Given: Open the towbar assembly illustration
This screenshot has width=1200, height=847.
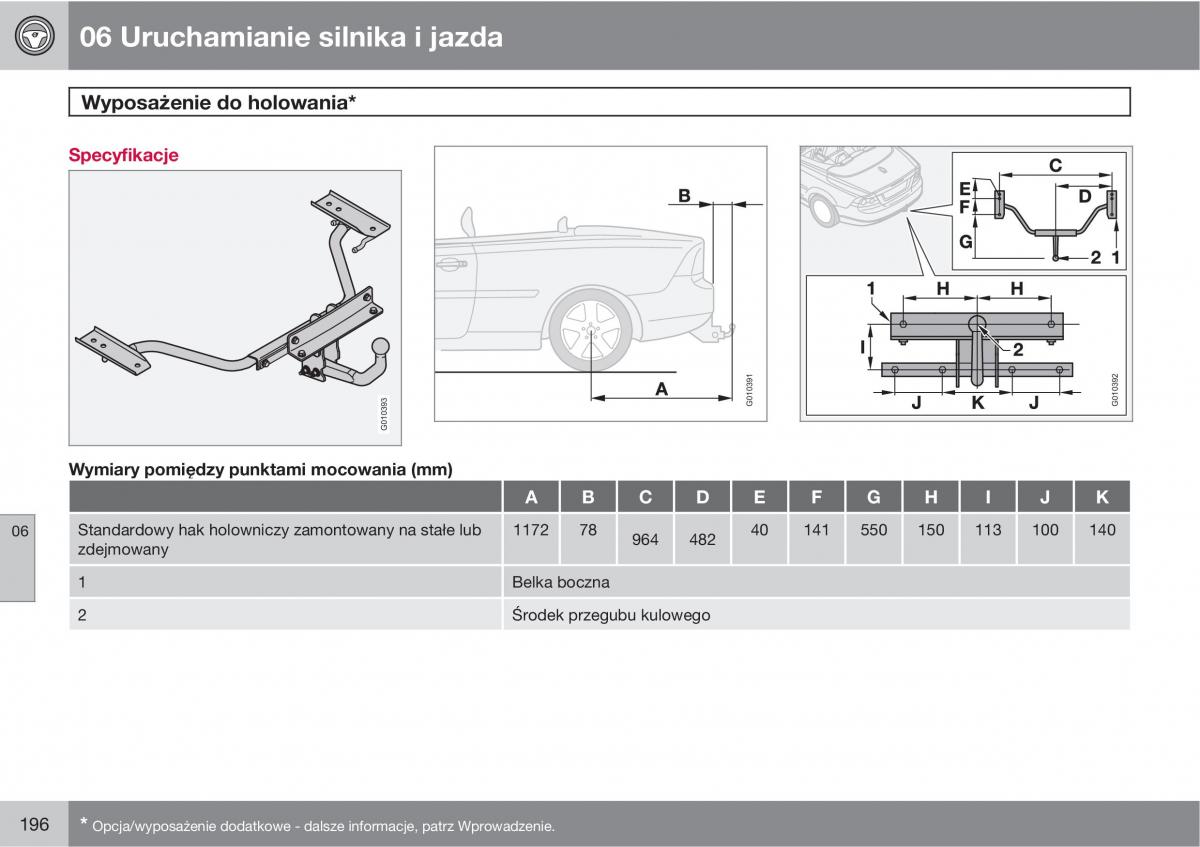Looking at the screenshot, I should 235,307.
